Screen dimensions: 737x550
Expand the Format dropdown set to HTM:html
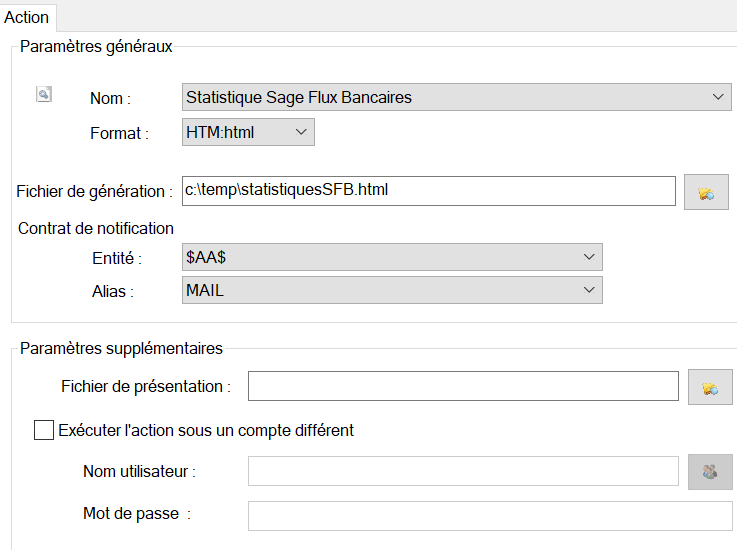[x=248, y=132]
